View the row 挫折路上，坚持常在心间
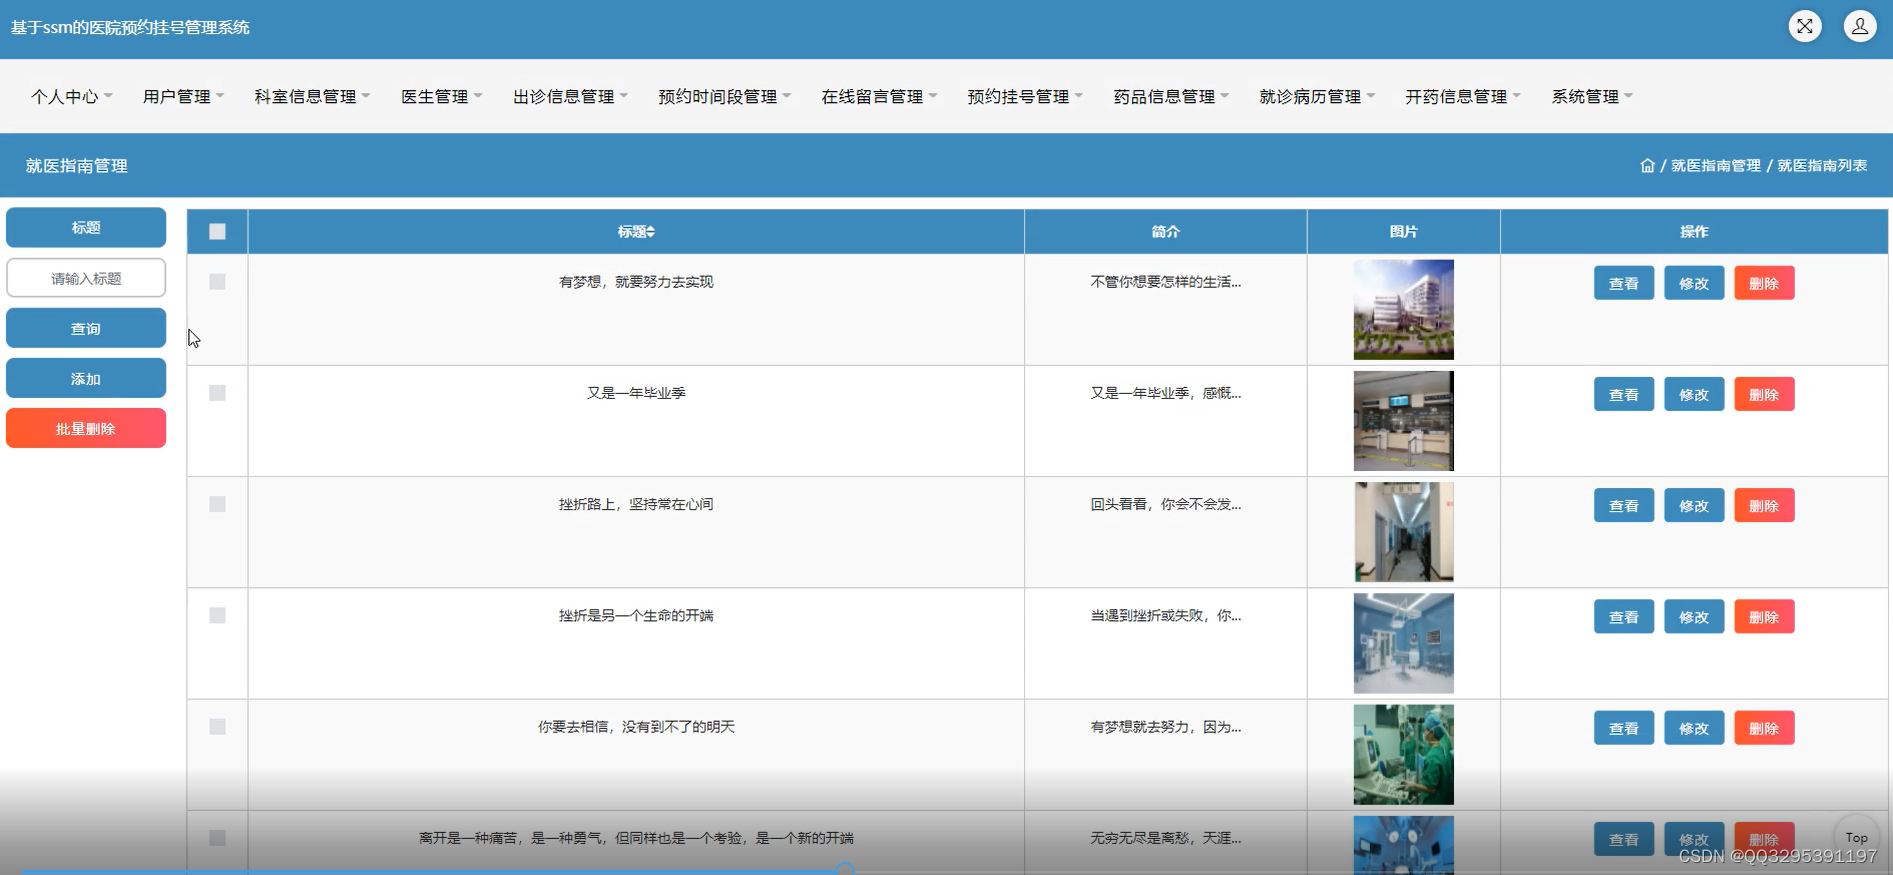1893x875 pixels. coord(1623,505)
